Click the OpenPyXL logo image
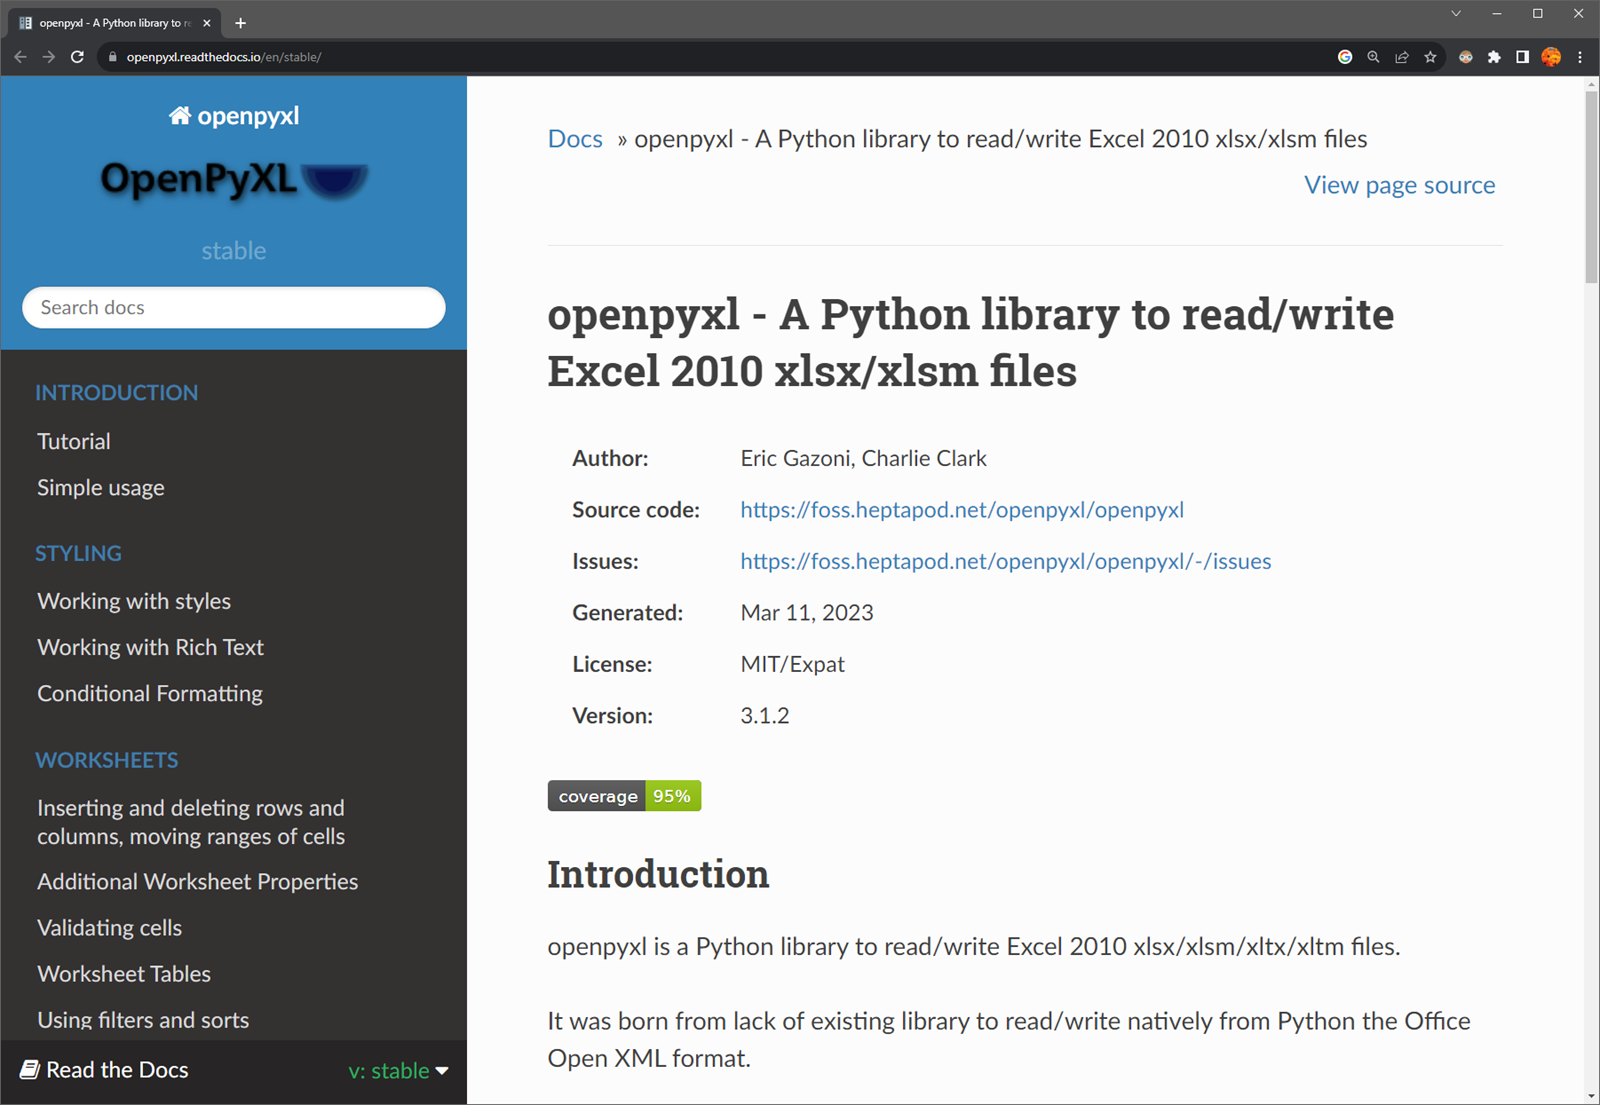This screenshot has width=1600, height=1105. coord(234,181)
